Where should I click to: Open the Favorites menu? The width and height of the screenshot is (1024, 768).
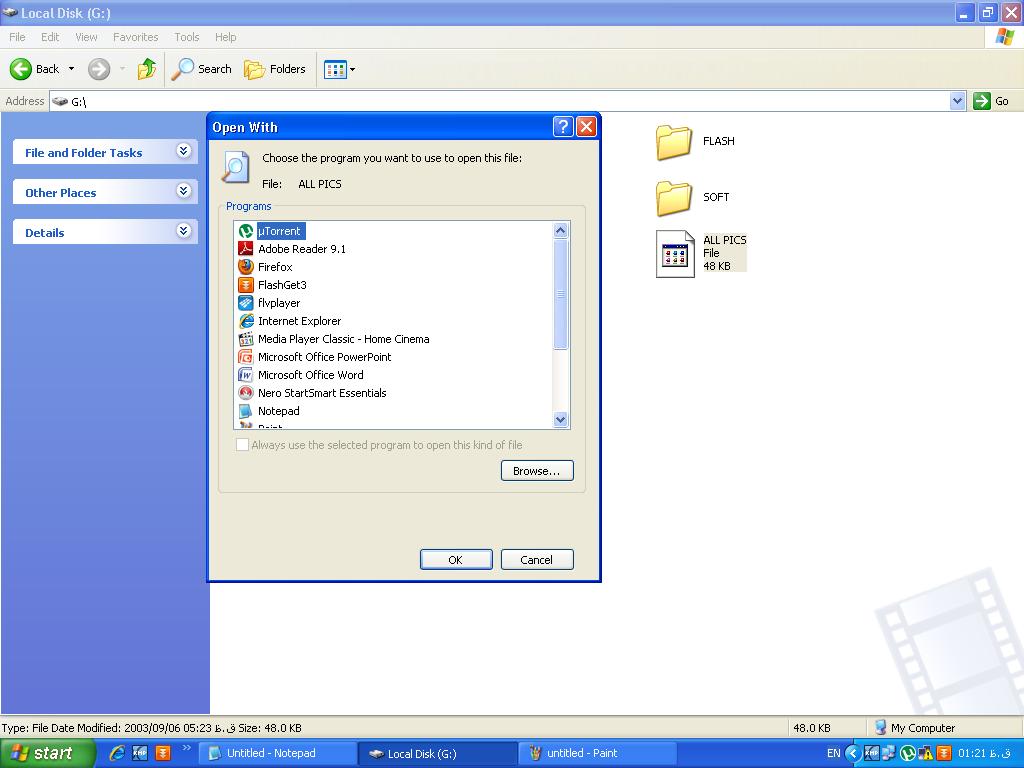(x=135, y=37)
